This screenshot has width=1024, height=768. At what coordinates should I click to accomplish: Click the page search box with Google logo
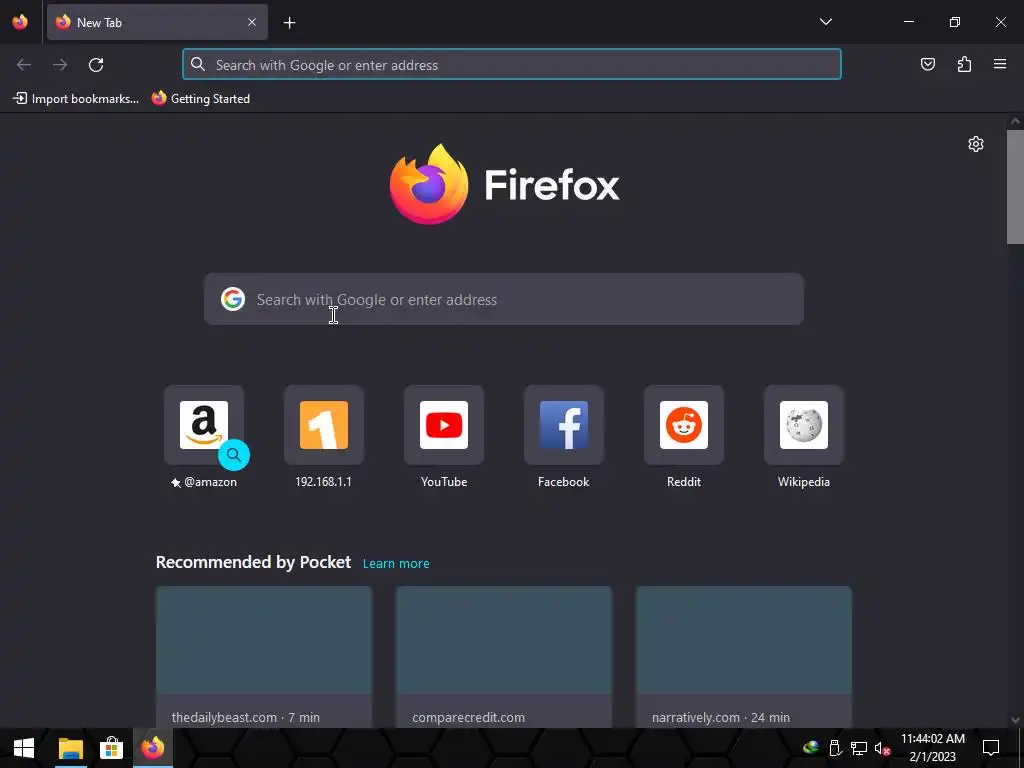click(x=504, y=299)
